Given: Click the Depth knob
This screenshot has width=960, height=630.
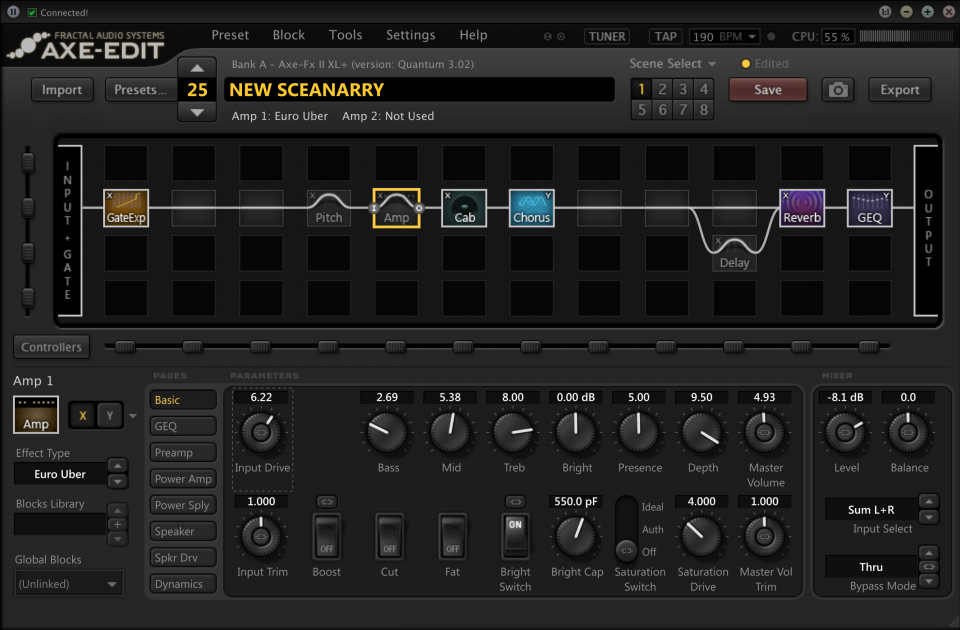Looking at the screenshot, I should pos(702,432).
